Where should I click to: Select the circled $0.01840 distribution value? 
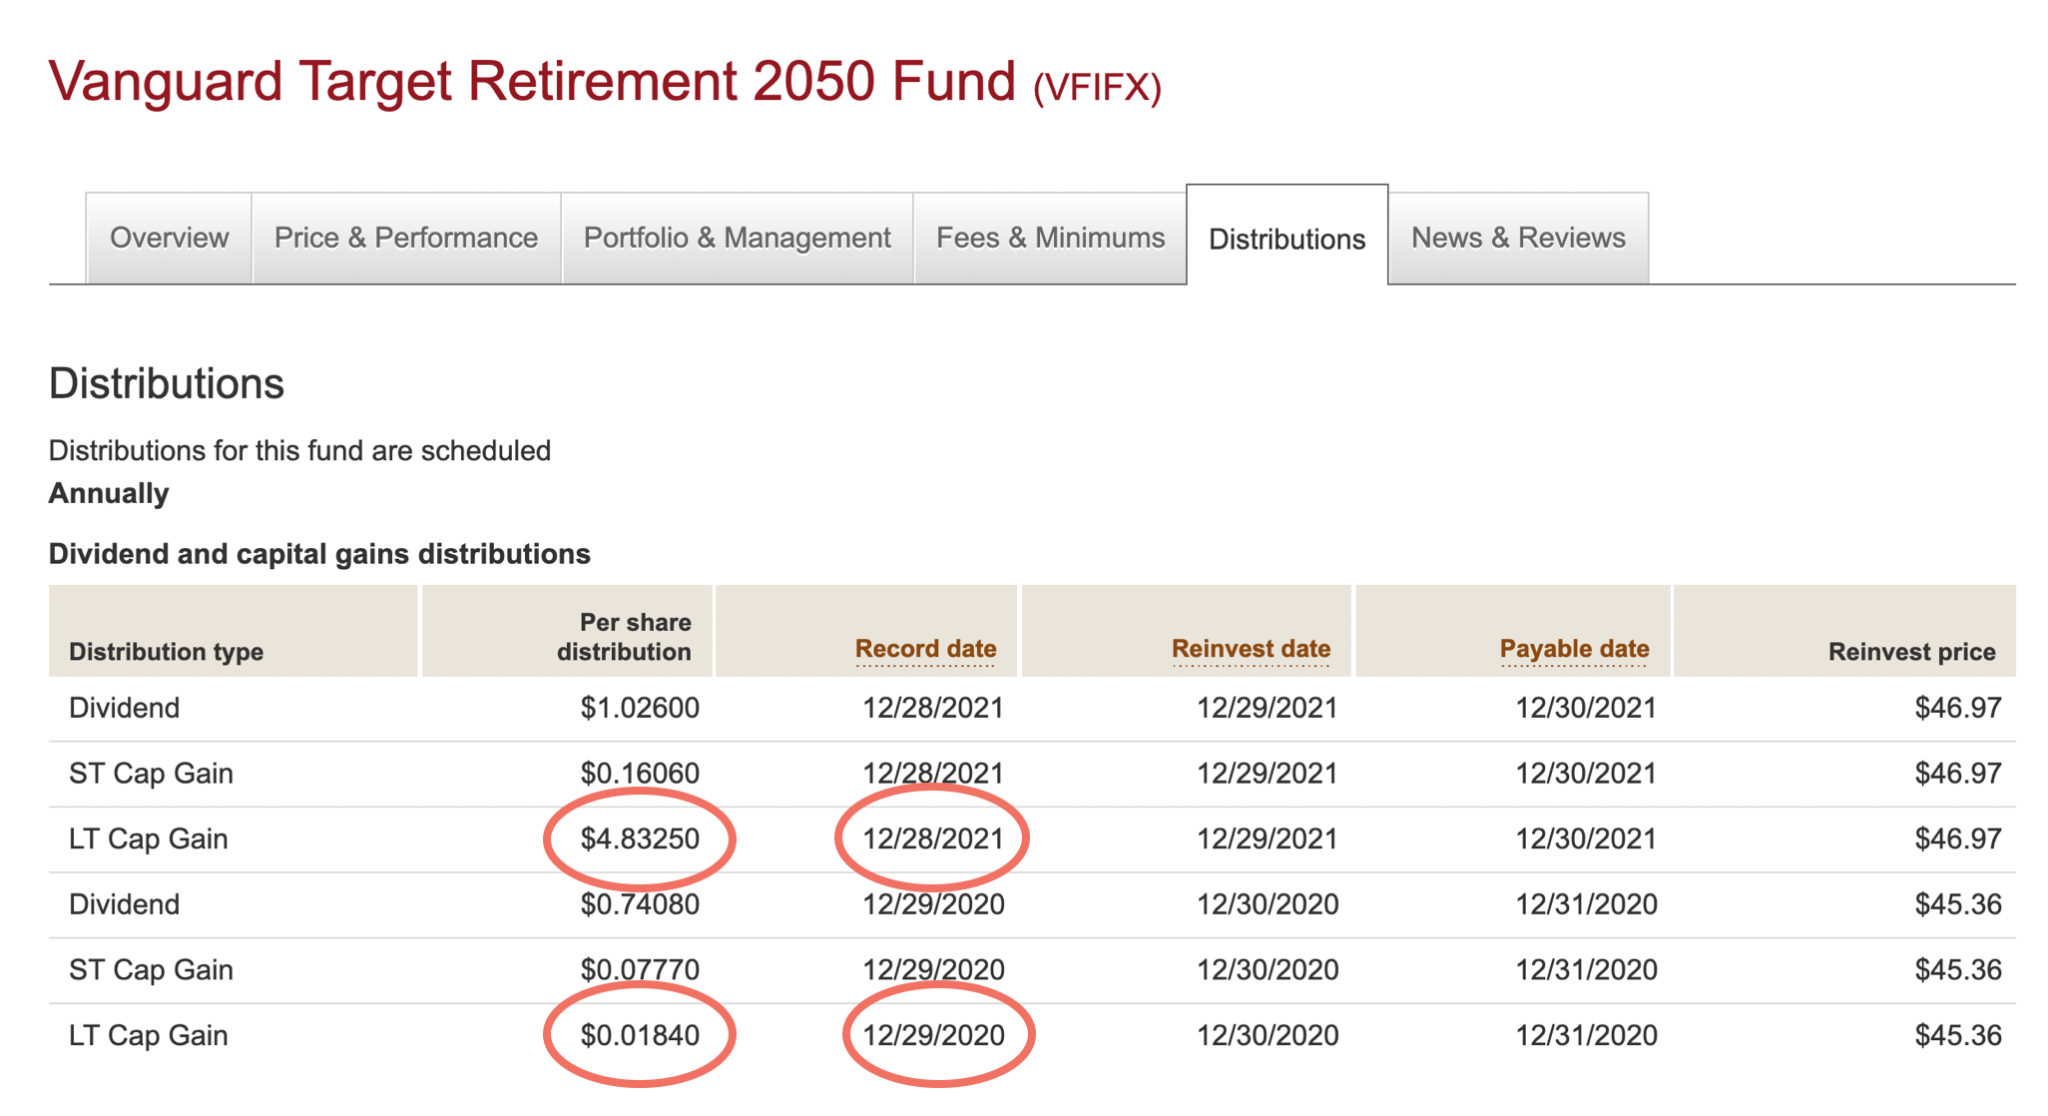click(x=640, y=1035)
